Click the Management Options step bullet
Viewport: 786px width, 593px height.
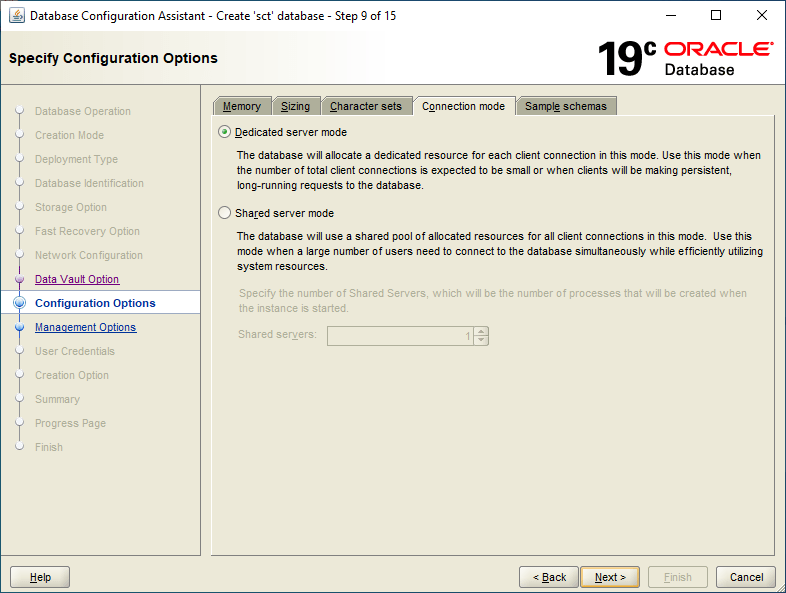(x=20, y=327)
